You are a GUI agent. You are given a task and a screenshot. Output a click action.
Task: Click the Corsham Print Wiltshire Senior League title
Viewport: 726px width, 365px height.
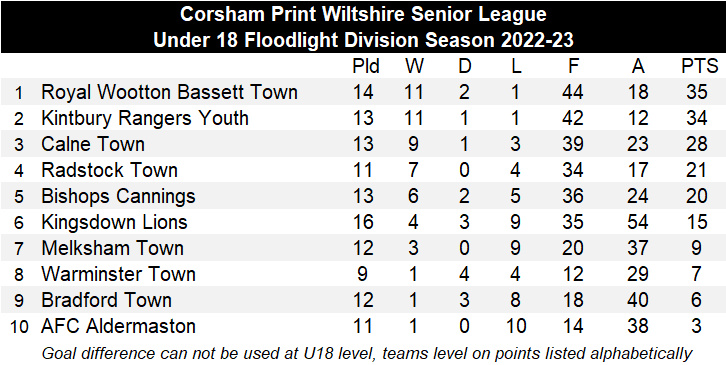pyautogui.click(x=363, y=14)
